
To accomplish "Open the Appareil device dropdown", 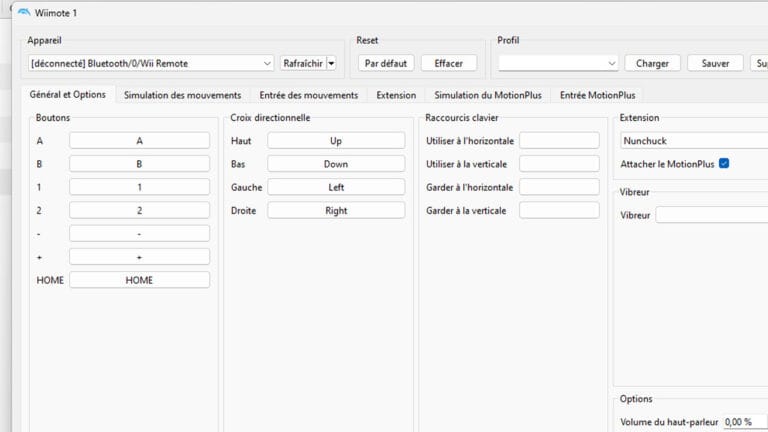I will tap(151, 63).
